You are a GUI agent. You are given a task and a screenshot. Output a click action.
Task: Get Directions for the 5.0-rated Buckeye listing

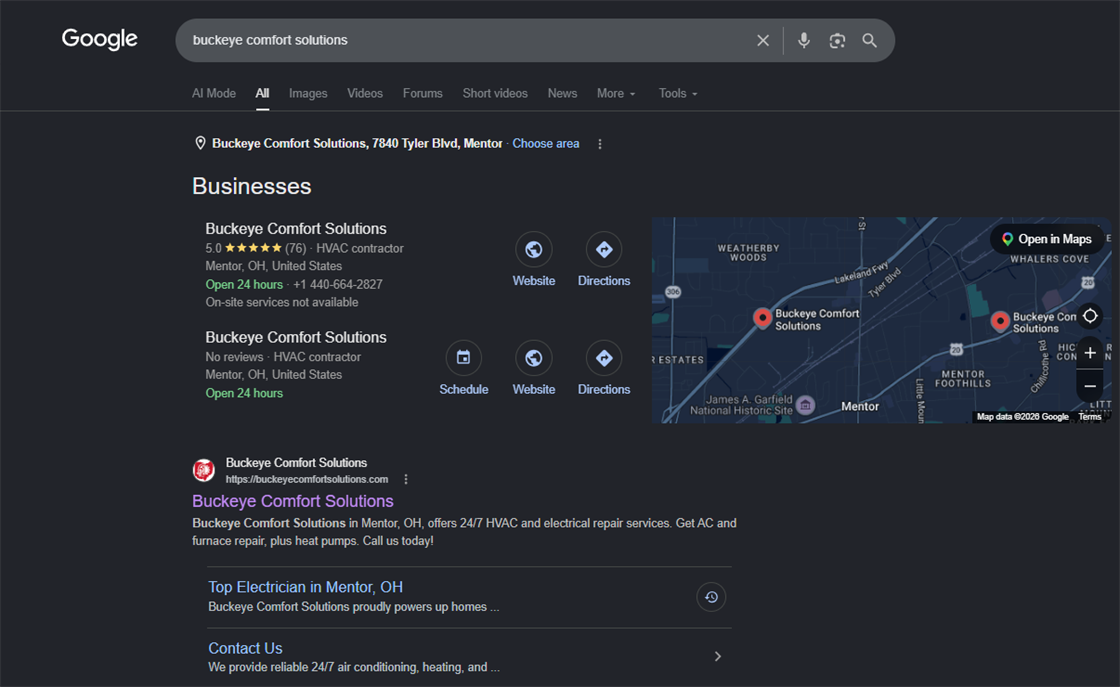click(604, 260)
